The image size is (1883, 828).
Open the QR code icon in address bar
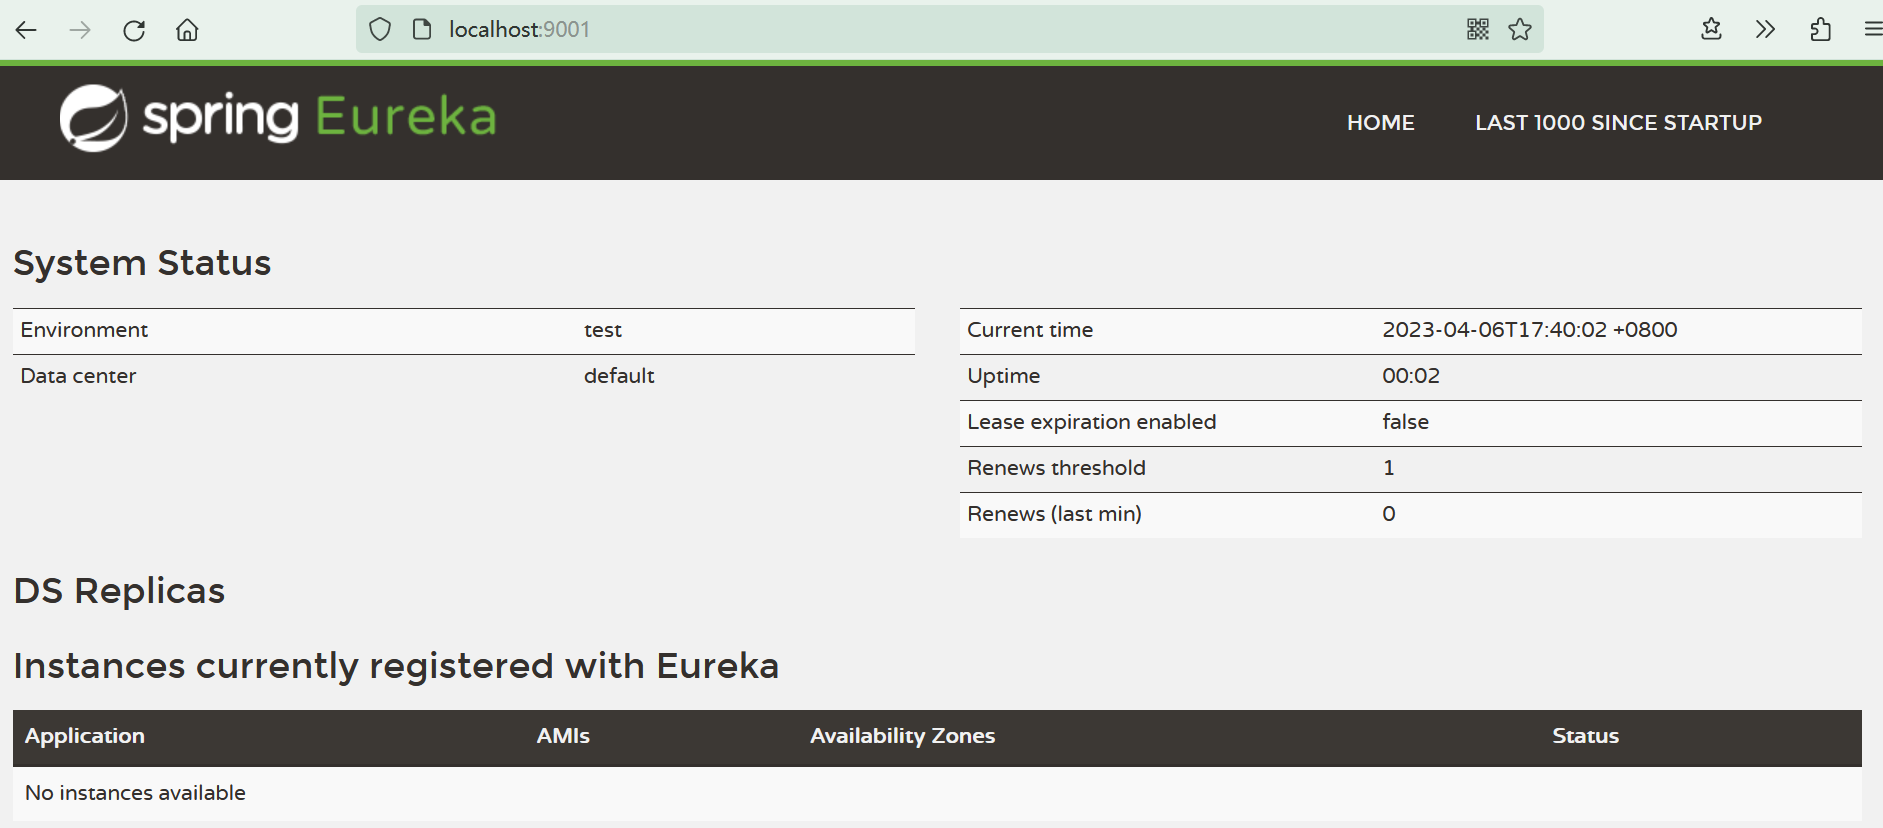click(x=1478, y=30)
